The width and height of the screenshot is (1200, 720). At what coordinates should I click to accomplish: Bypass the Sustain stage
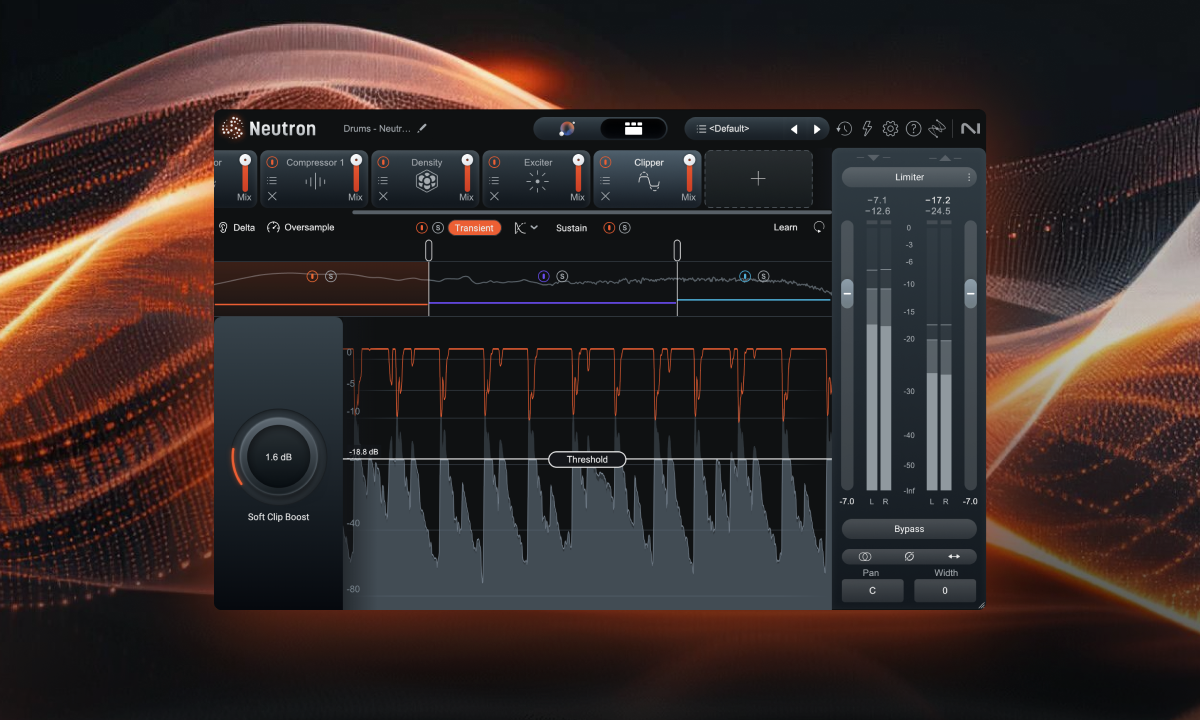[x=609, y=228]
